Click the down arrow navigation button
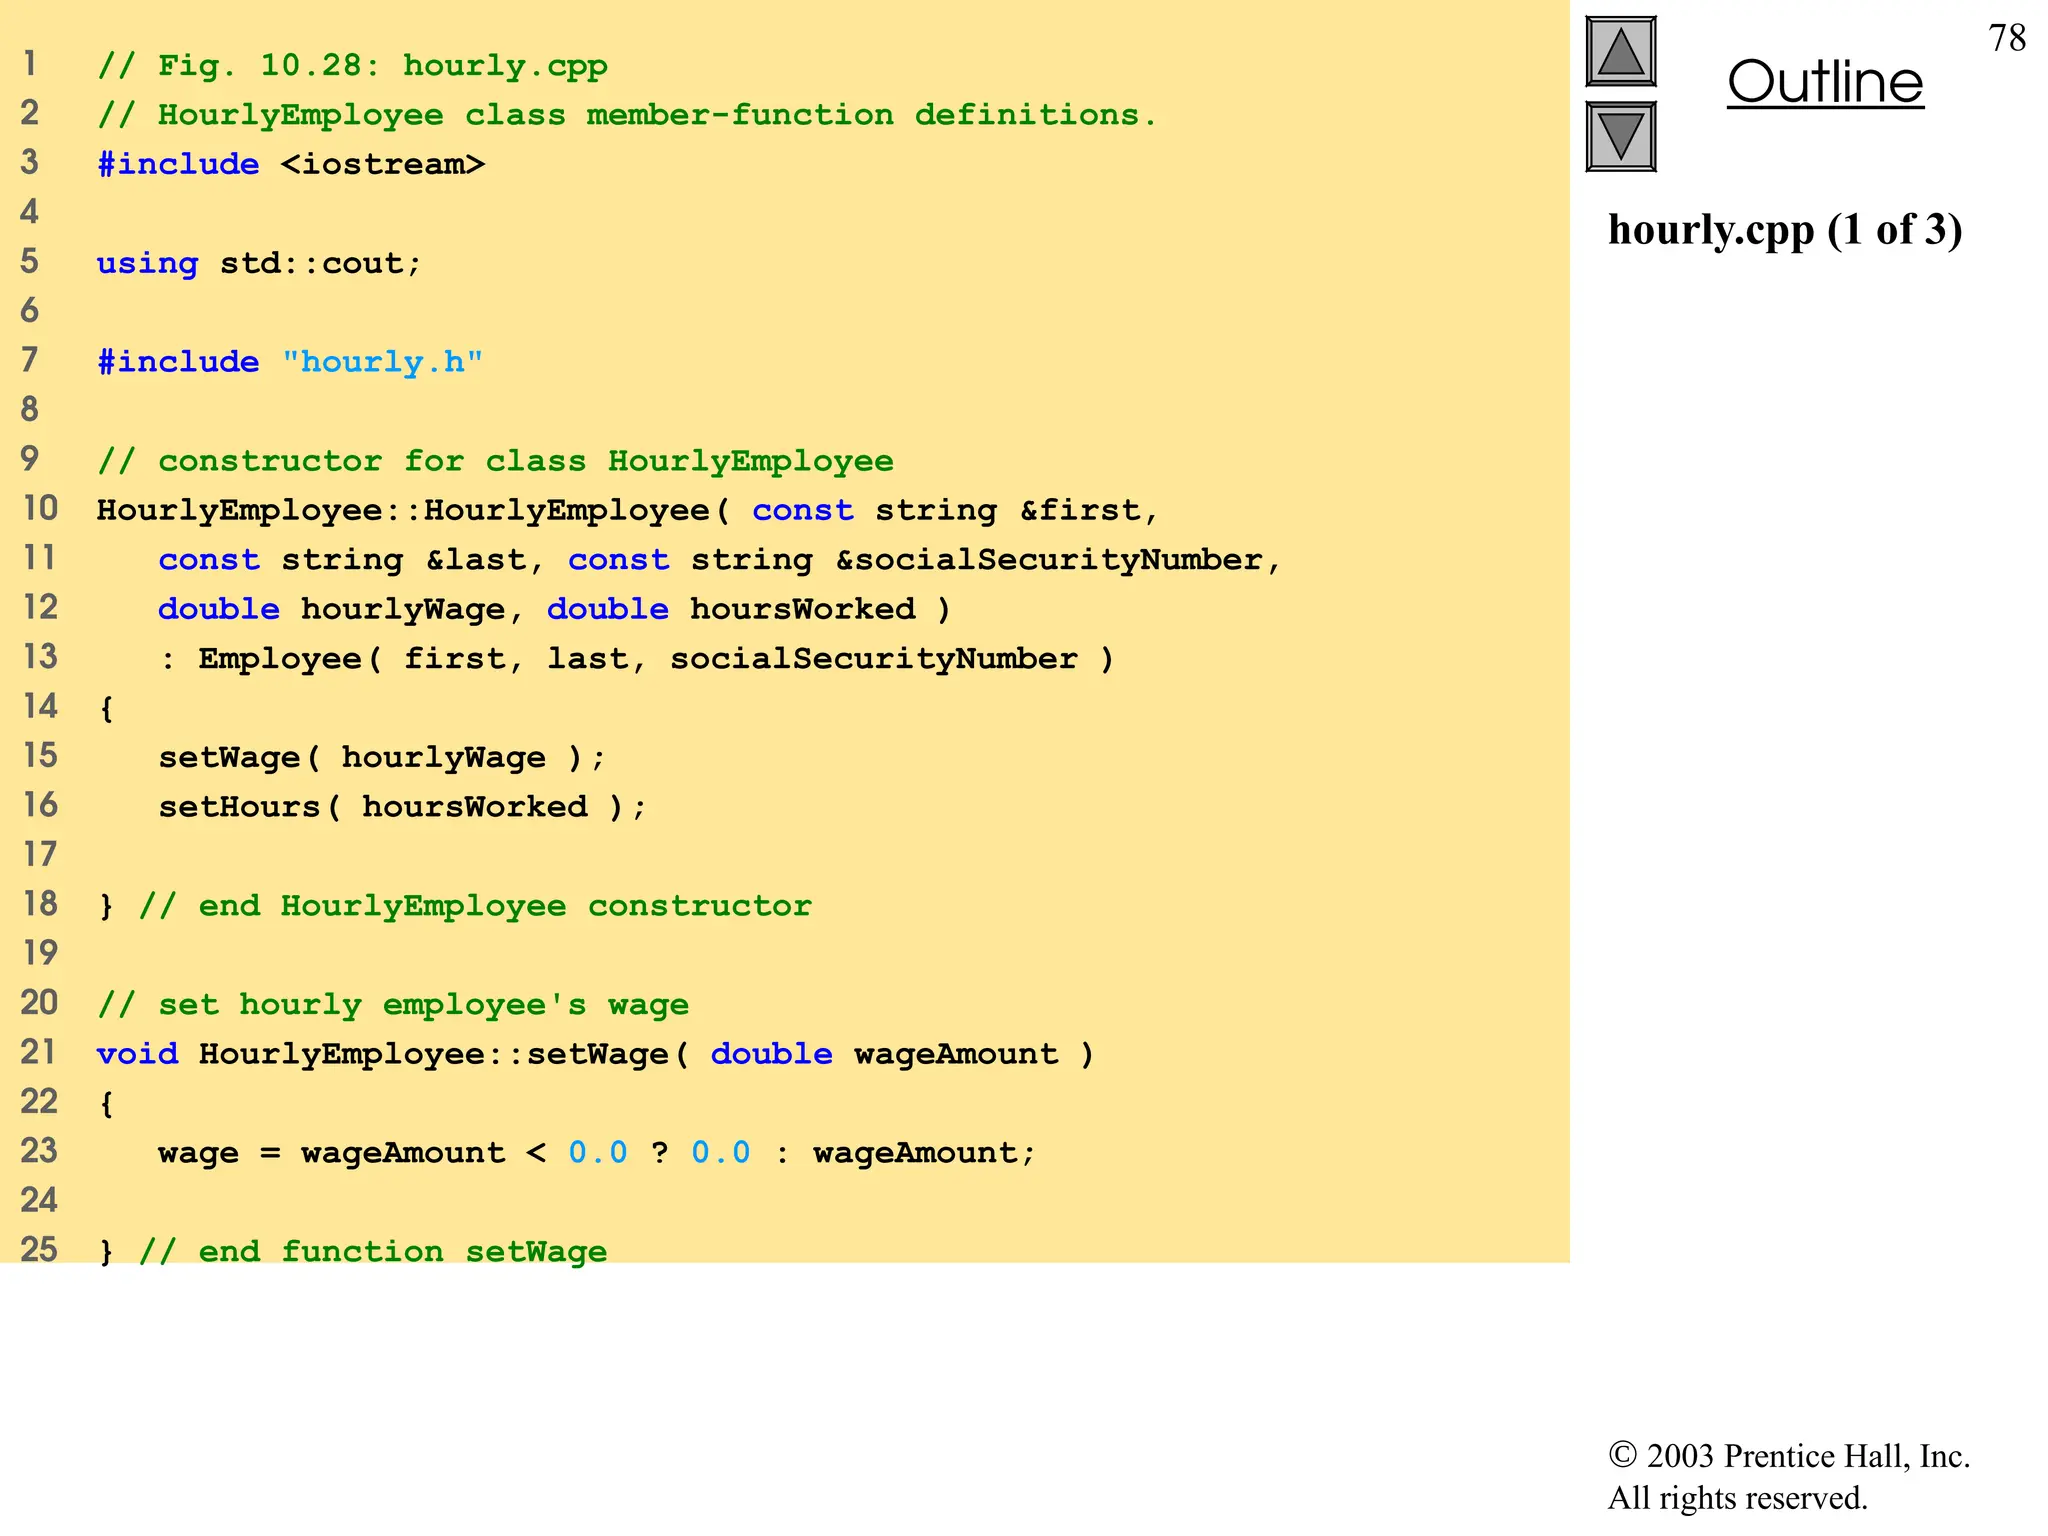 click(x=1620, y=137)
